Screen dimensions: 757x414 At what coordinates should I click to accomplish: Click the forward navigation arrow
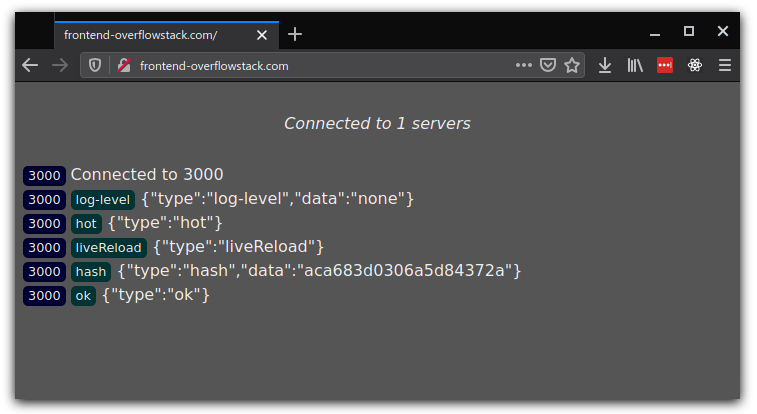pos(60,65)
